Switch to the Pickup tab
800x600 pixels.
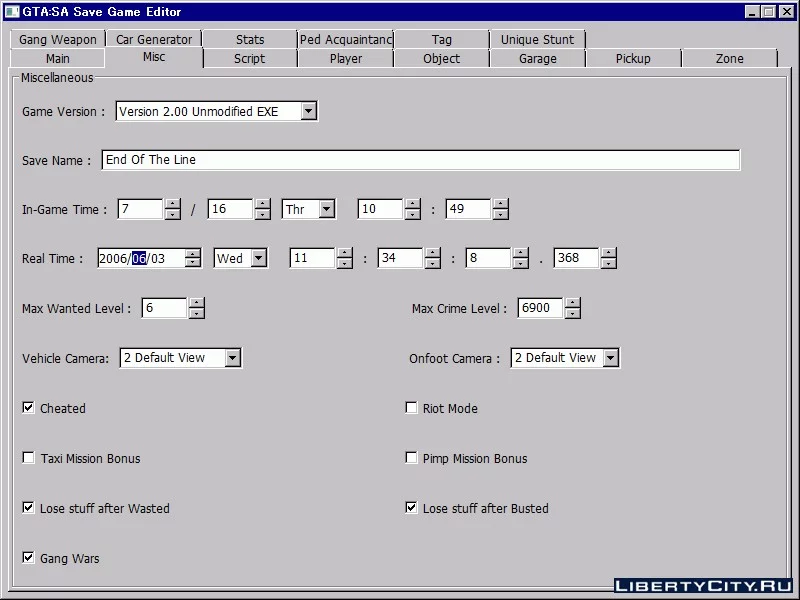coord(633,58)
